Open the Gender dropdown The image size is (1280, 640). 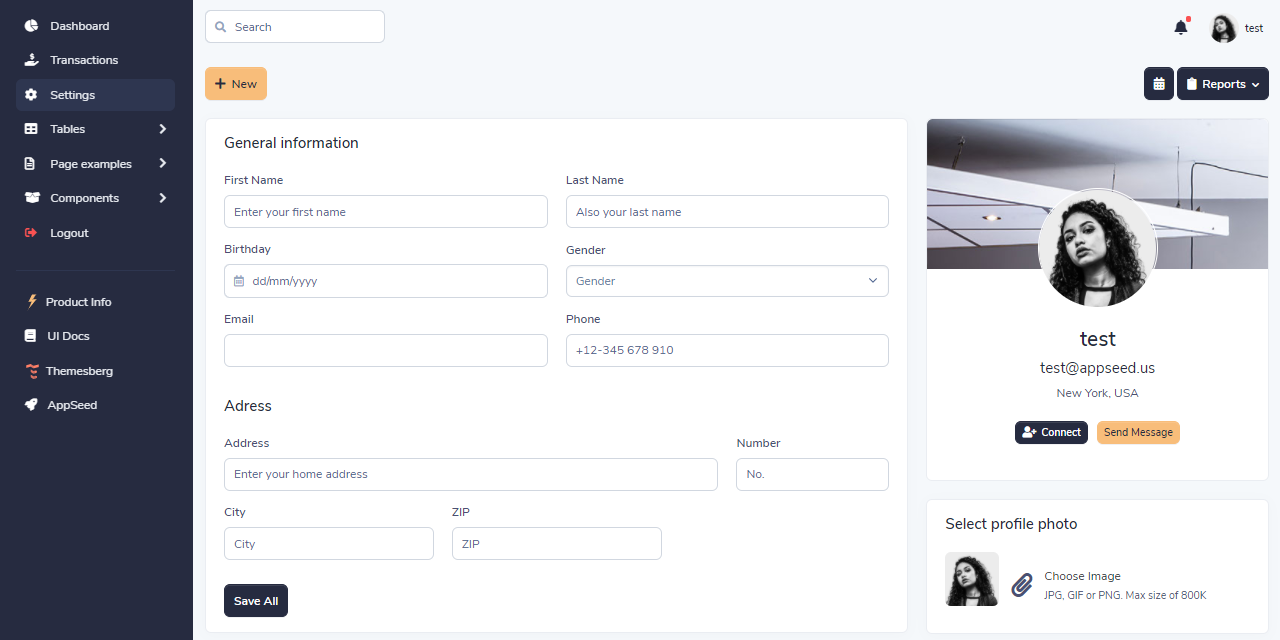pos(727,281)
